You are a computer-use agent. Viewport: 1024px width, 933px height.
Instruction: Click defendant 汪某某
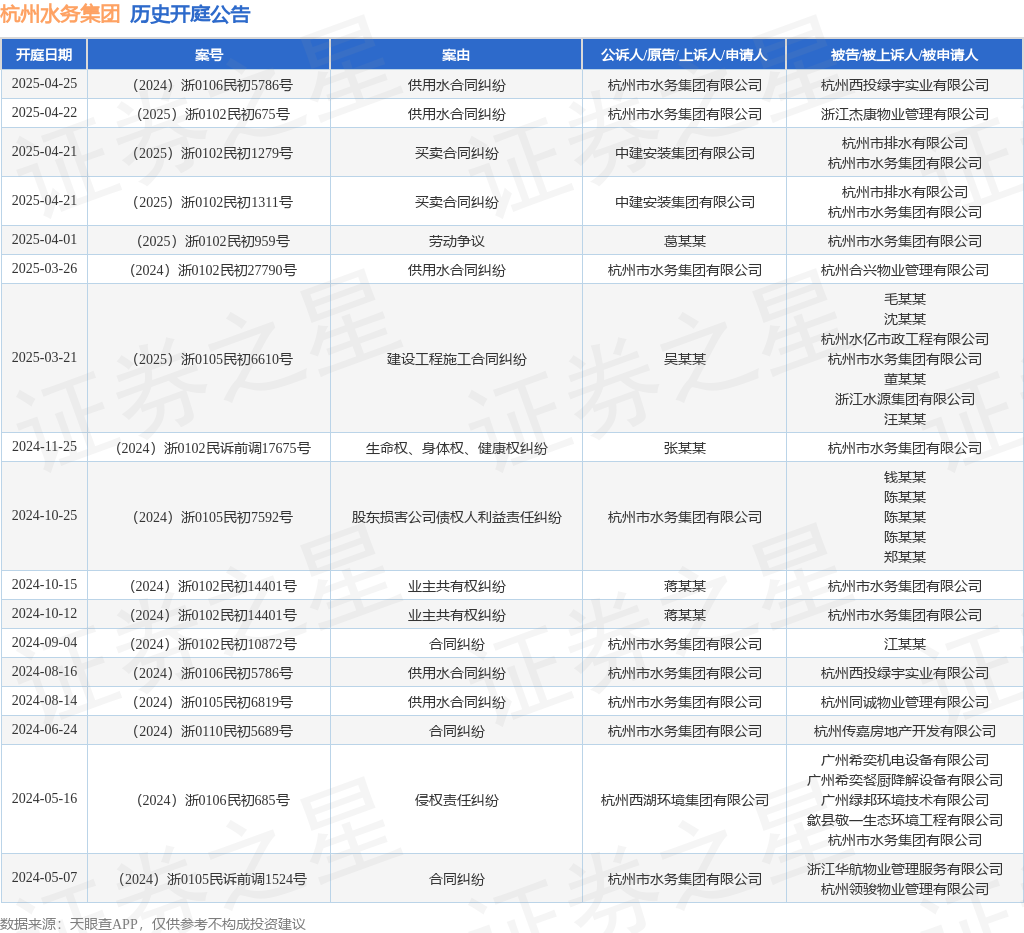[904, 419]
